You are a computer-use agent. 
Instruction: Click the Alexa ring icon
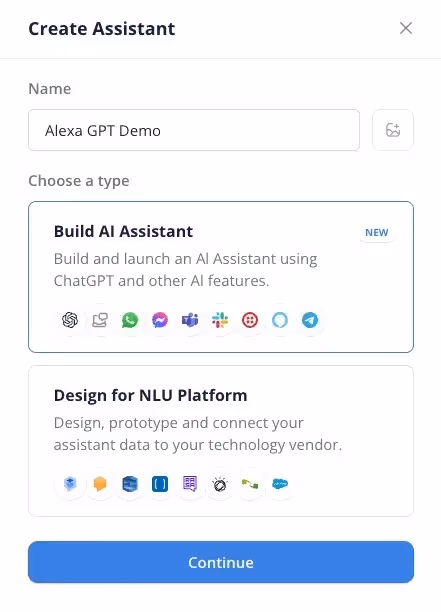pyautogui.click(x=280, y=320)
